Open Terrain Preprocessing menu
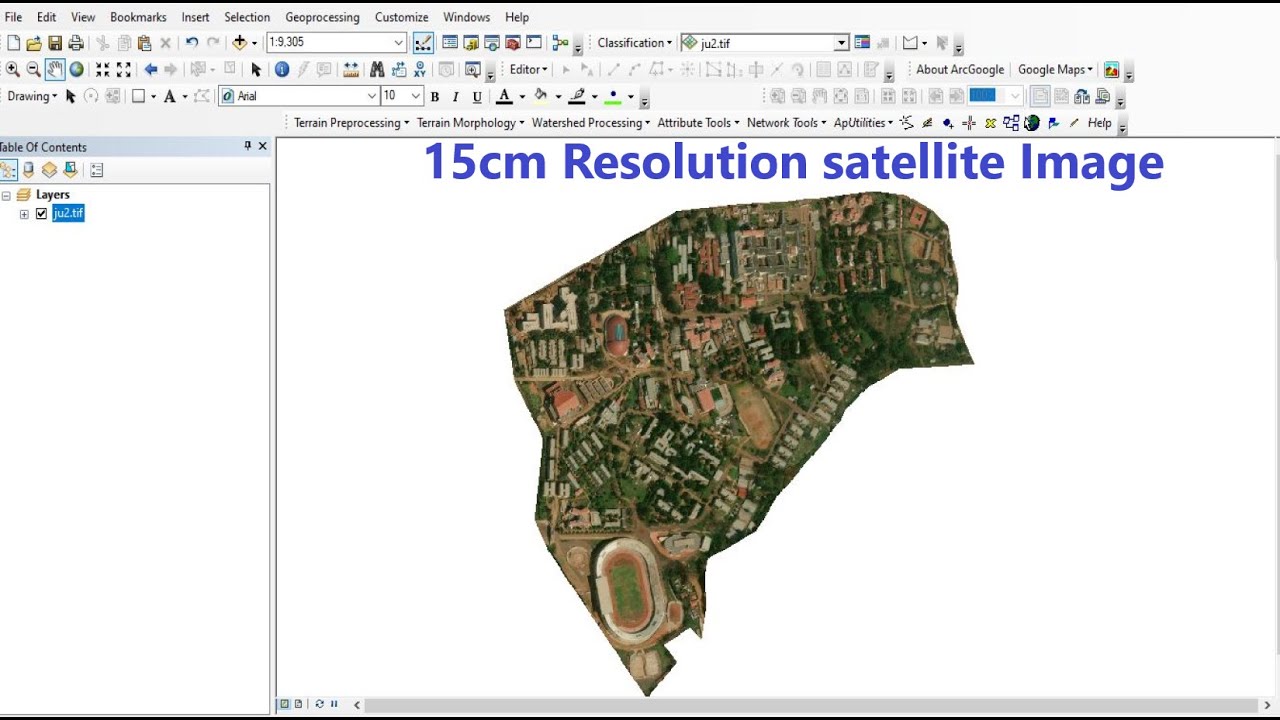 [x=351, y=123]
